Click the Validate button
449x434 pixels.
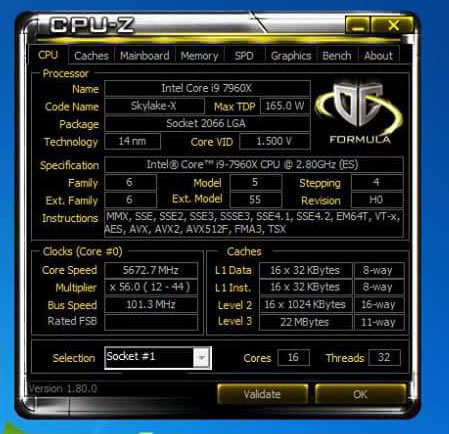click(262, 394)
